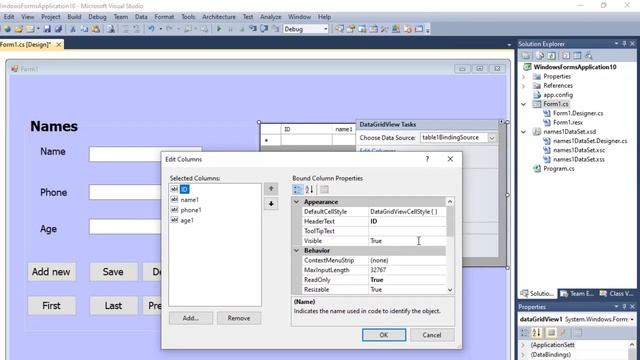Collapse the Form1.cs node
The height and width of the screenshot is (360, 640).
coord(524,104)
